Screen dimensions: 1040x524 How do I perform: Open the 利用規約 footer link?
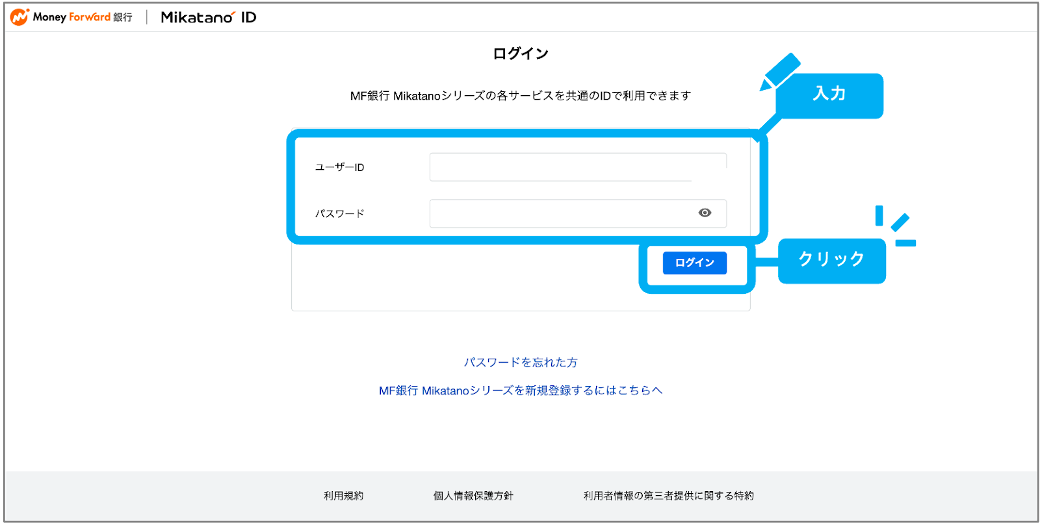coord(344,495)
